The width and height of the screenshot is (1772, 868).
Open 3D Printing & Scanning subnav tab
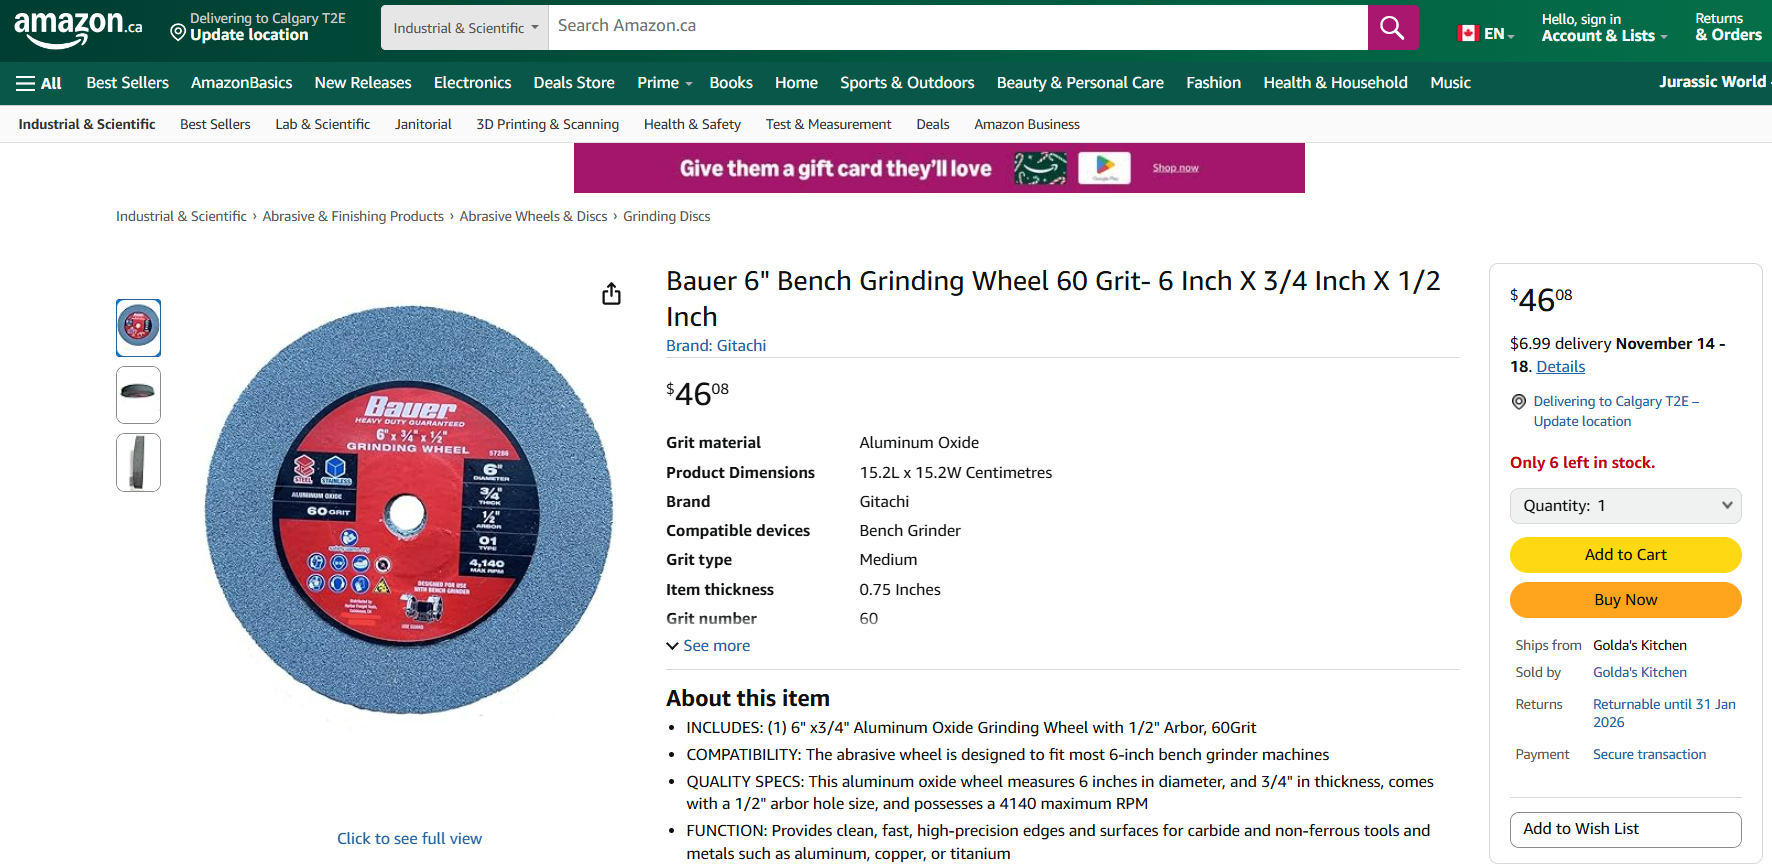click(x=548, y=124)
